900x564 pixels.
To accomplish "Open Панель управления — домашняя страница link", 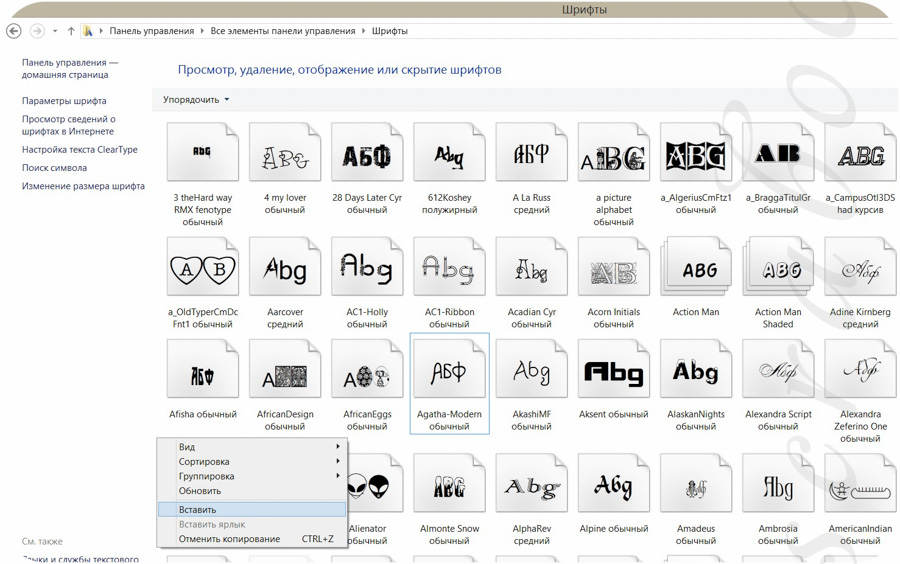I will (69, 68).
